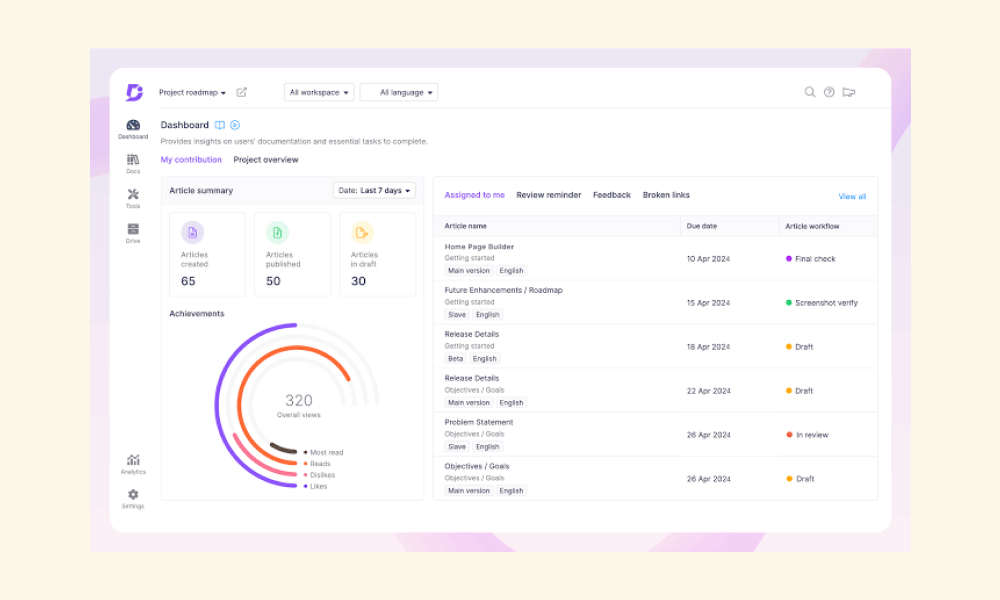
Task: Click the 10 Apr 2024 due date
Action: [x=708, y=259]
